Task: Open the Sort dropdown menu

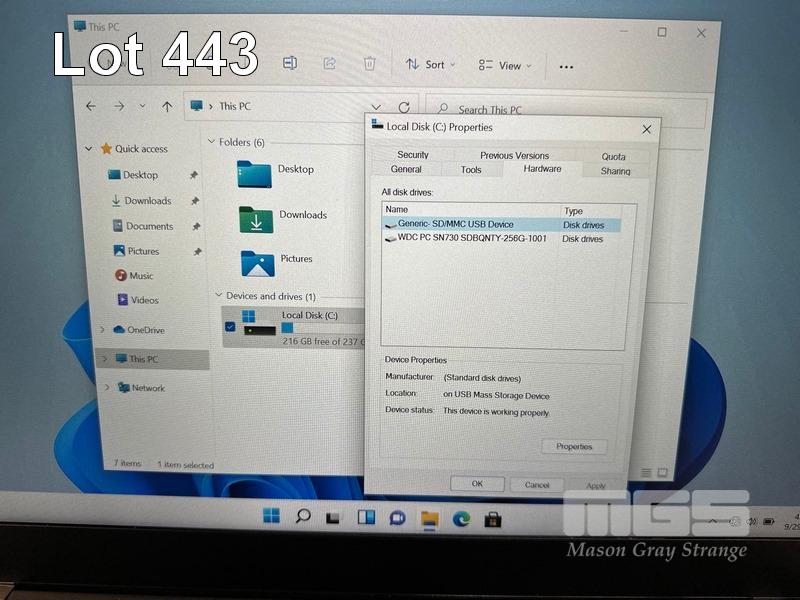Action: tap(430, 65)
